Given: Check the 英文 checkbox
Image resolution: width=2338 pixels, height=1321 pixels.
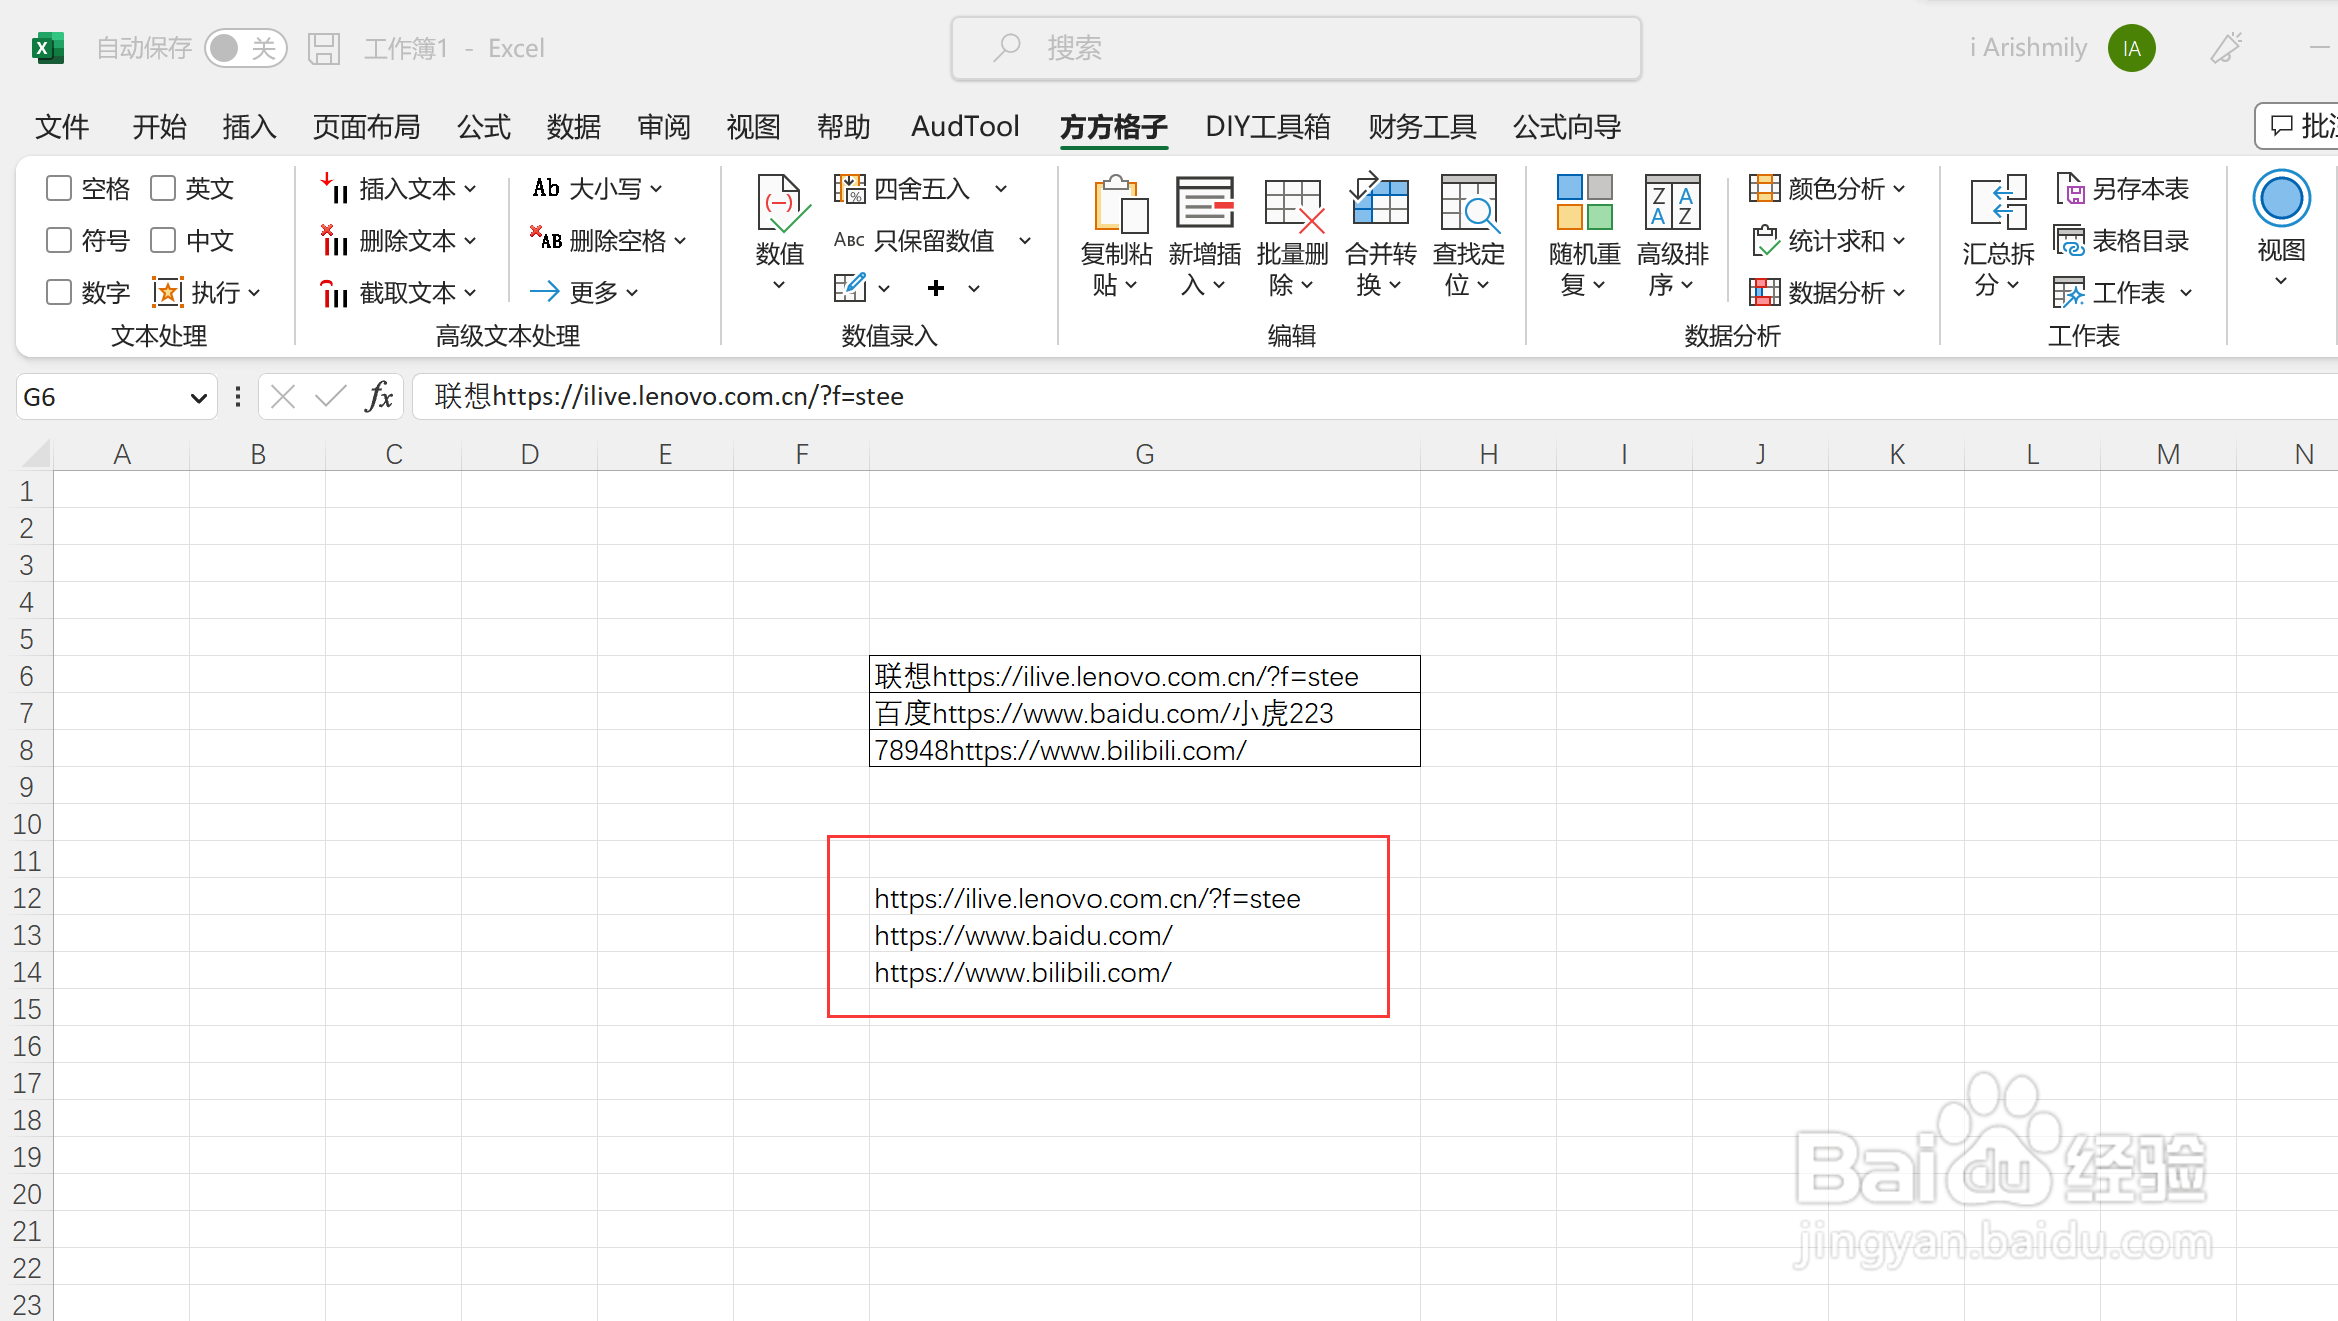Looking at the screenshot, I should 163,188.
